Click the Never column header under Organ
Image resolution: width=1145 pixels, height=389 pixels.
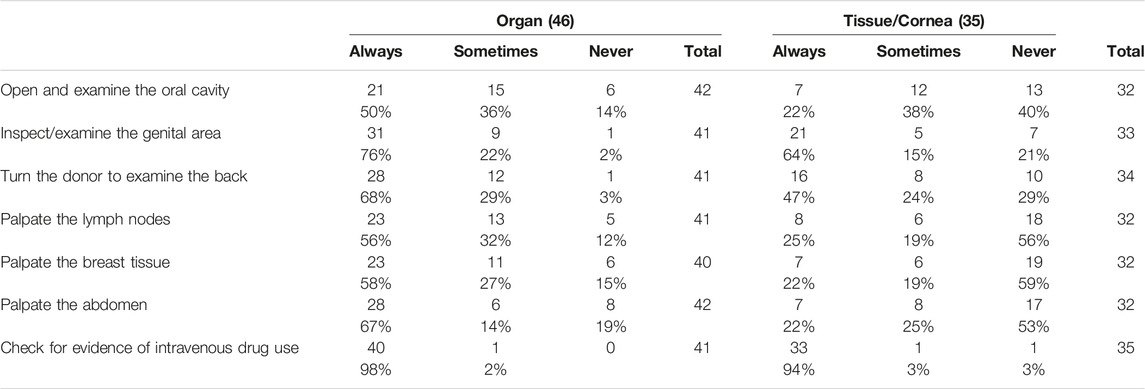610,52
